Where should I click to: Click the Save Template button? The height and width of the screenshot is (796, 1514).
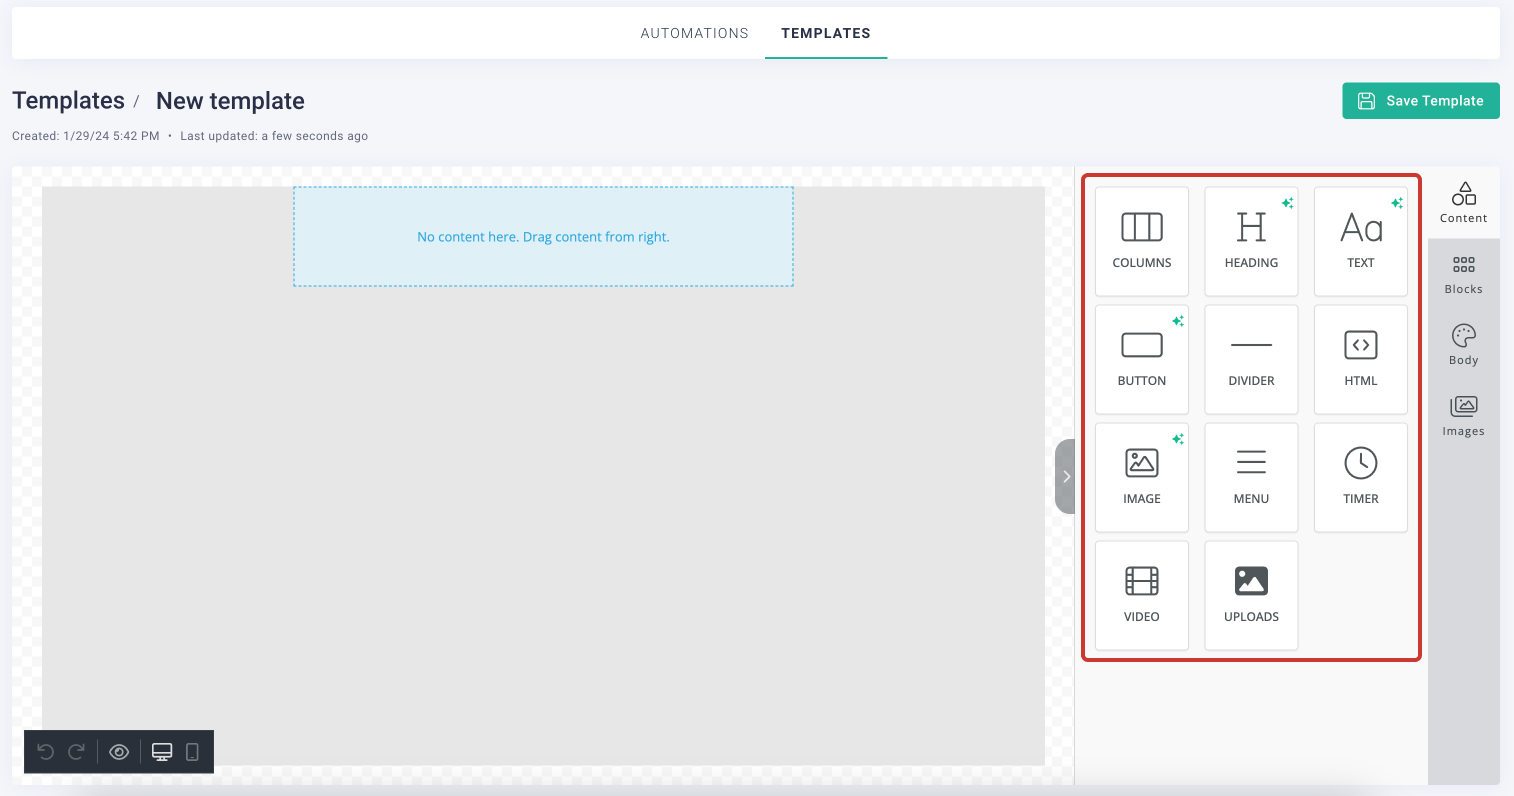(1420, 100)
